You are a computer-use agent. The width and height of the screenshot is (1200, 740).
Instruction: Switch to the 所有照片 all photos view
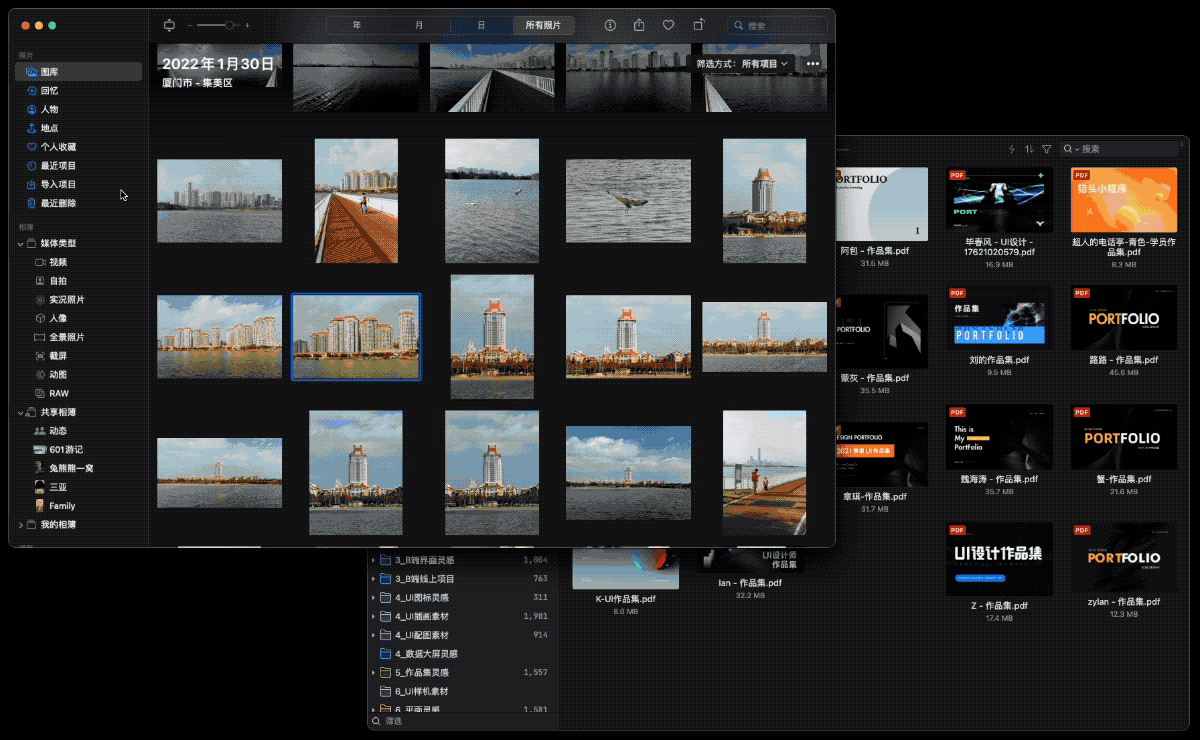pos(543,25)
